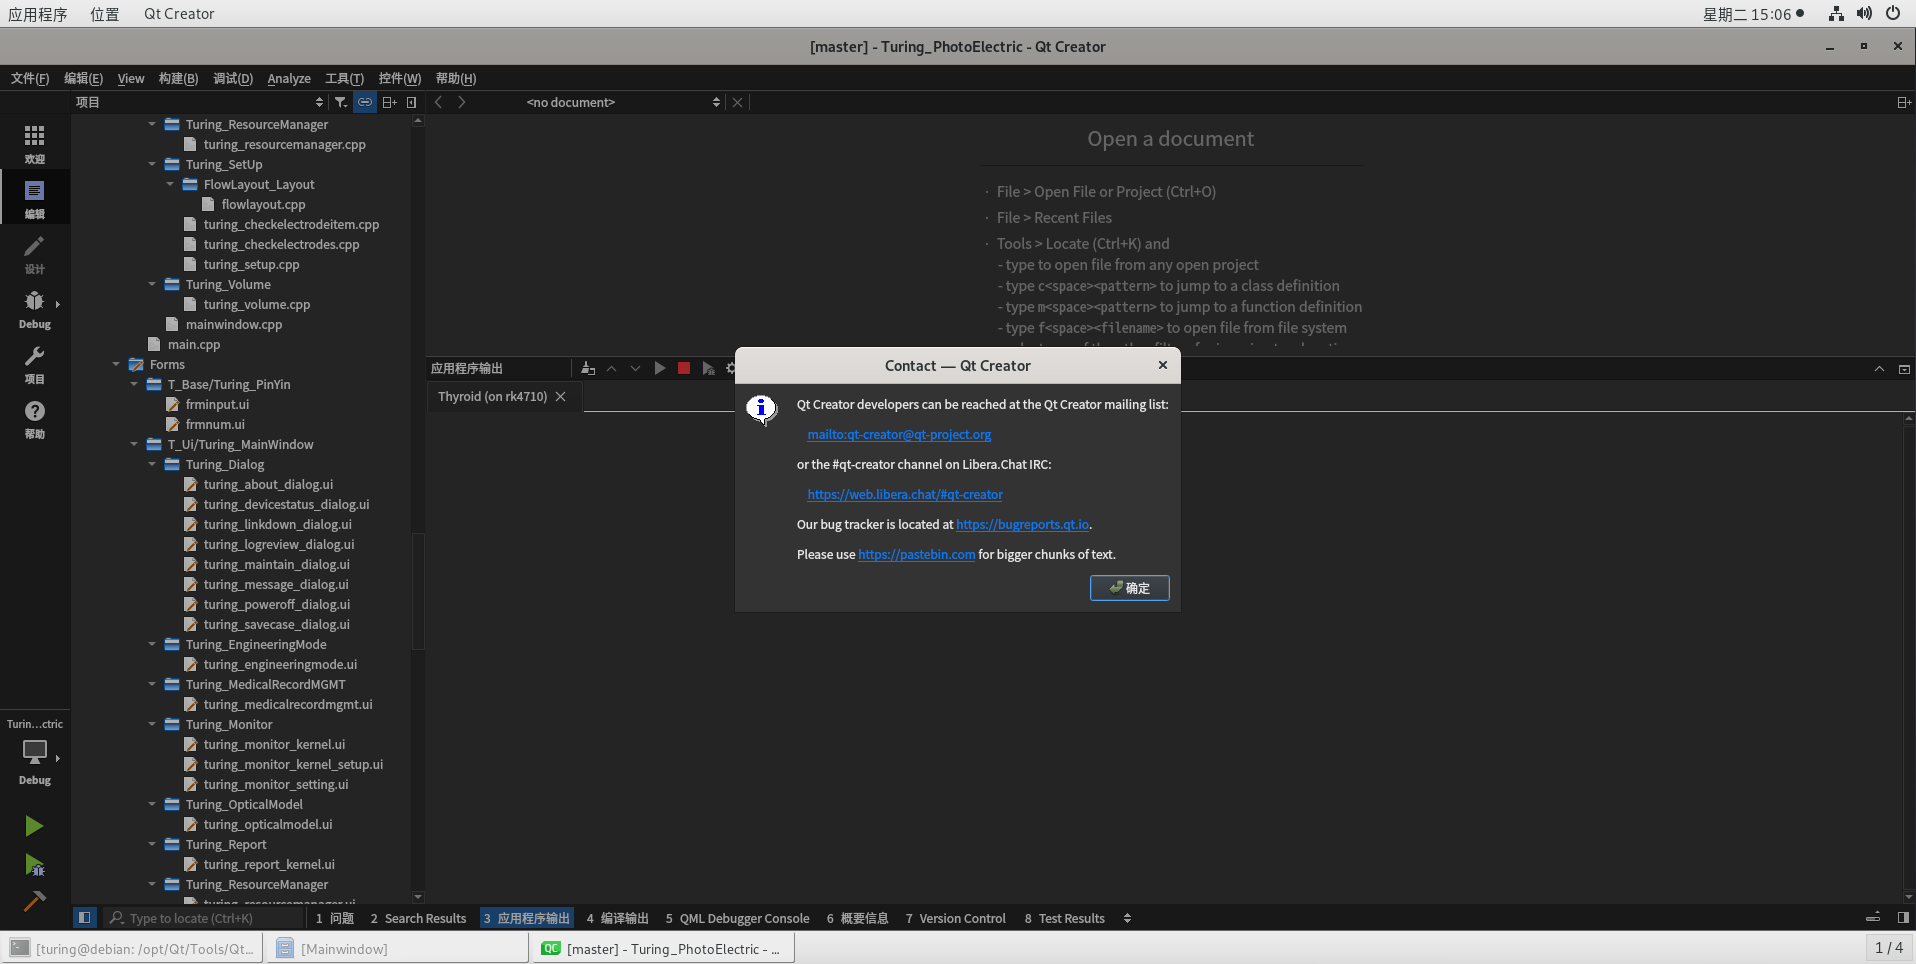Open the project view selector dropdown (项目)
Viewport: 1916px width, 964px height.
(x=200, y=102)
